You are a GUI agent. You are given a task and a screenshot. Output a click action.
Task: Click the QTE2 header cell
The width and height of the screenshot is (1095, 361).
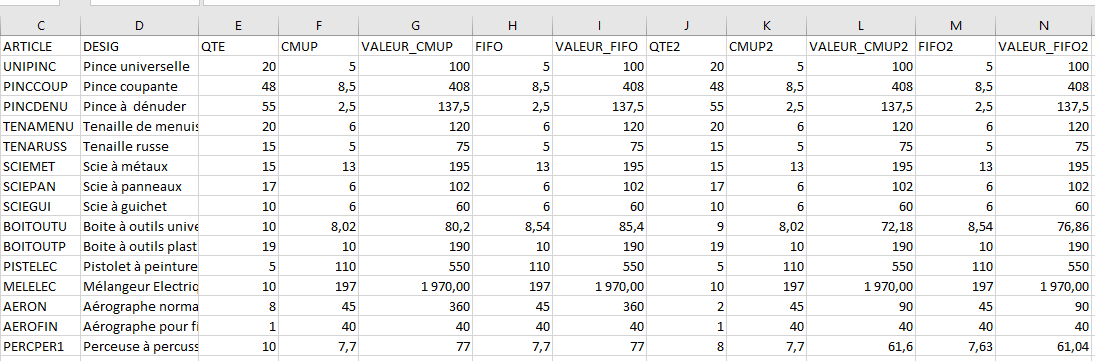(686, 47)
